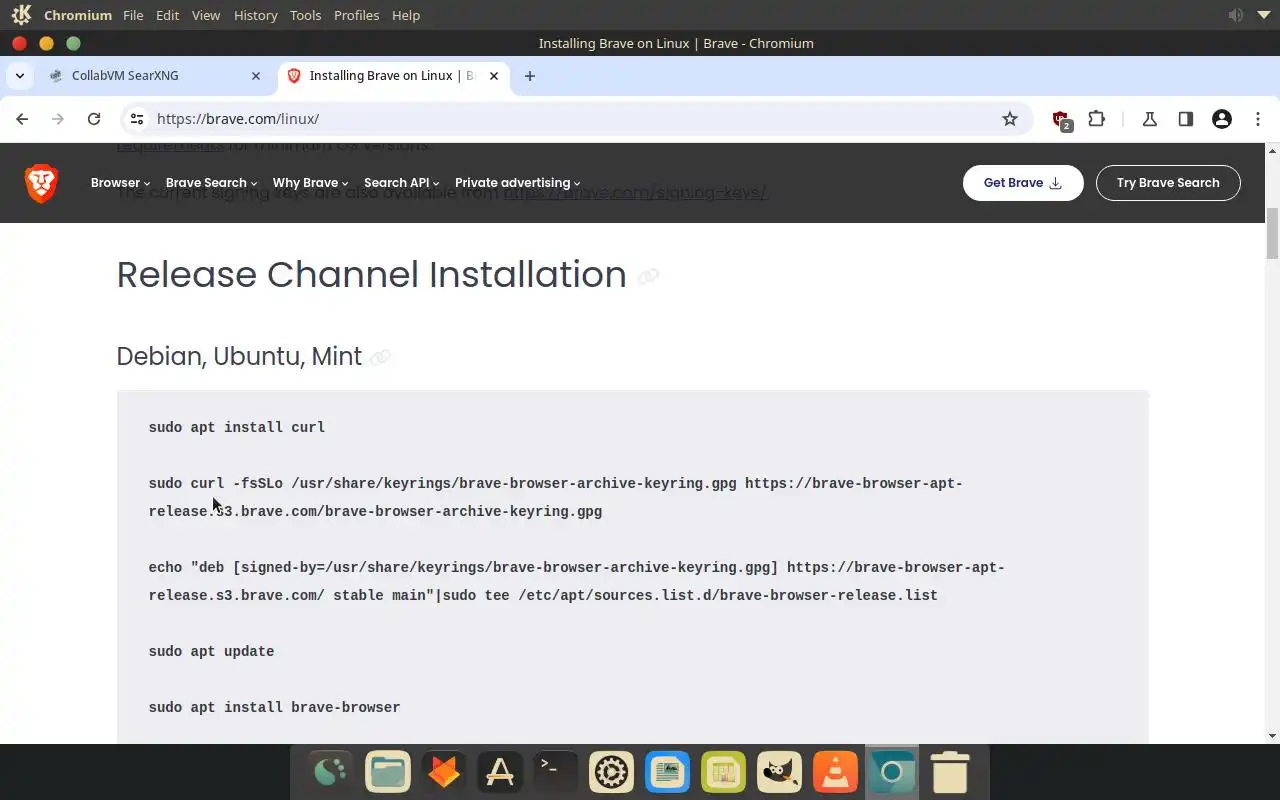The width and height of the screenshot is (1280, 800).
Task: Open the Chromium application menu
Action: (x=78, y=15)
